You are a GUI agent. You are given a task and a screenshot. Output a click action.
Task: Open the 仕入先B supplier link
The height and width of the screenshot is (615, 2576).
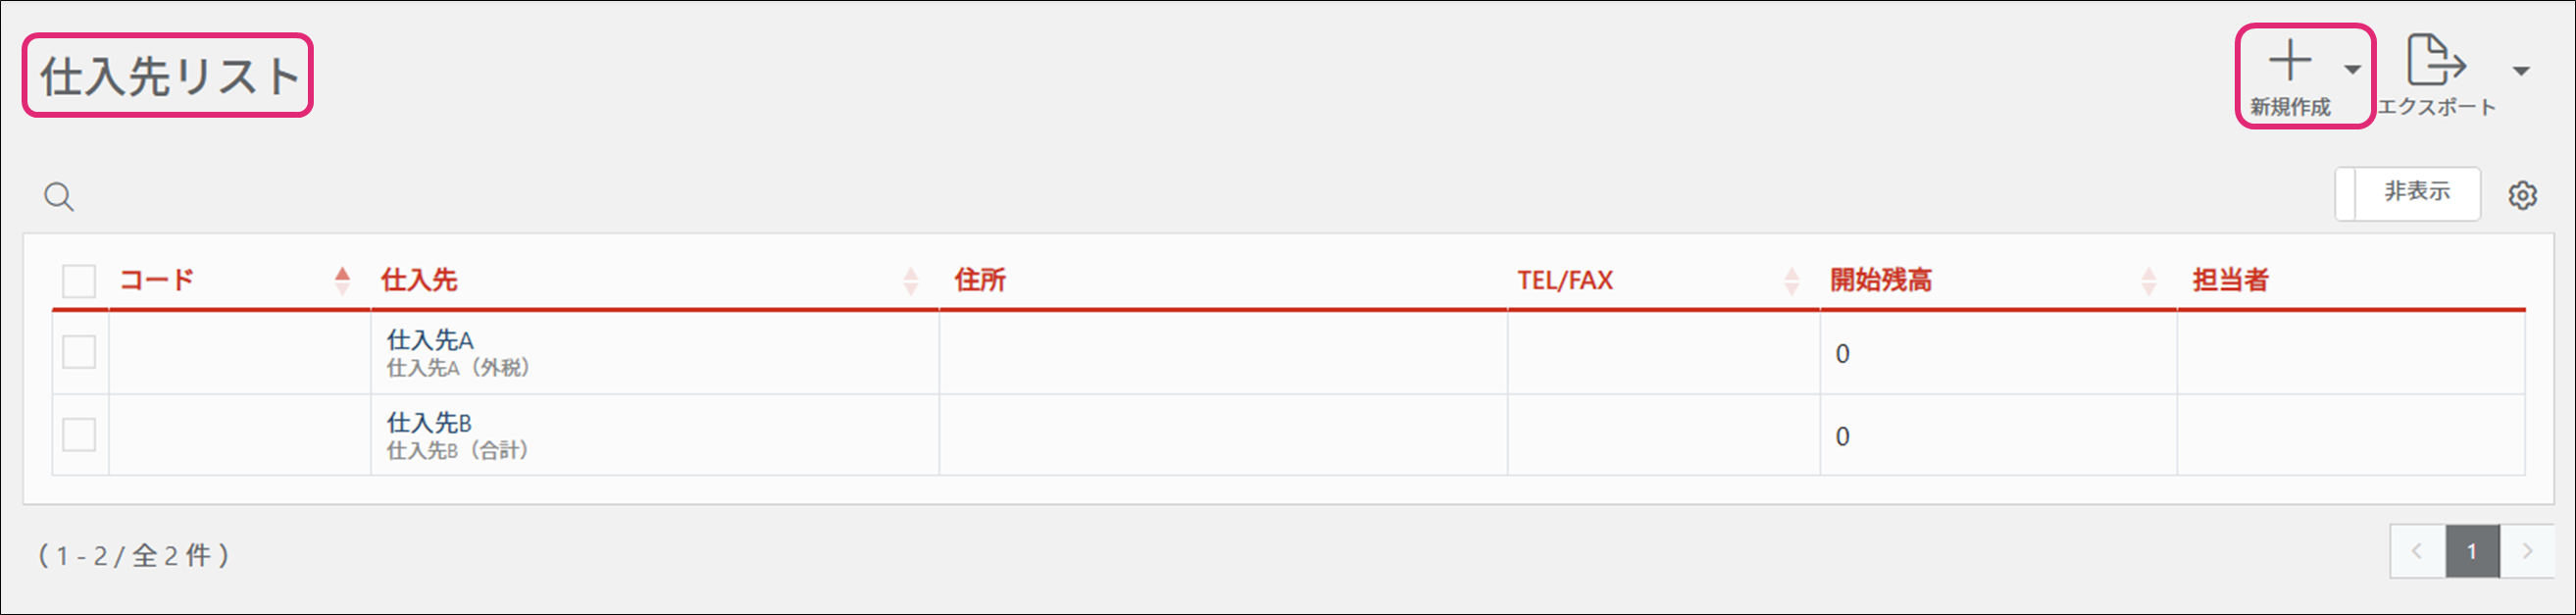tap(429, 423)
